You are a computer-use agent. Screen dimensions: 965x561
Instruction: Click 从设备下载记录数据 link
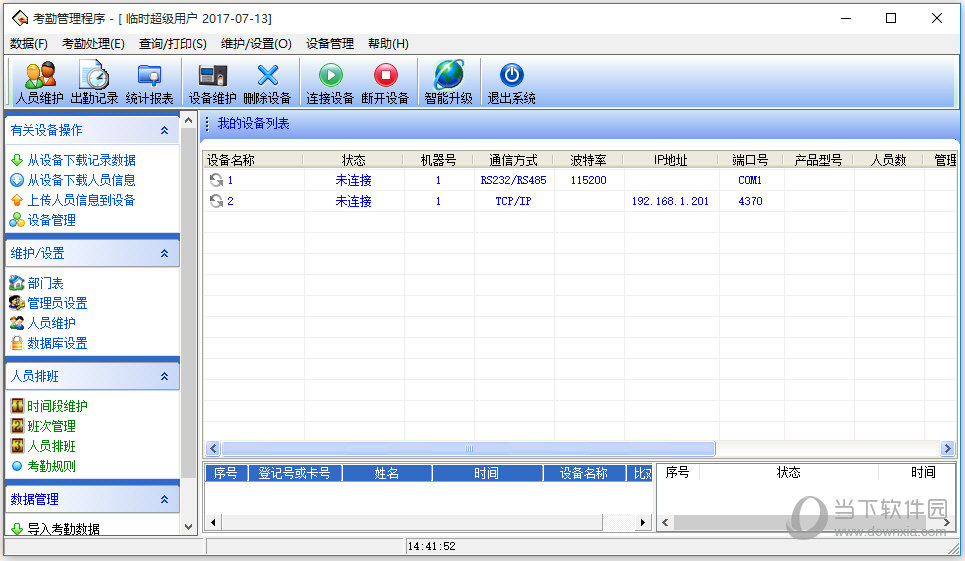tap(81, 160)
